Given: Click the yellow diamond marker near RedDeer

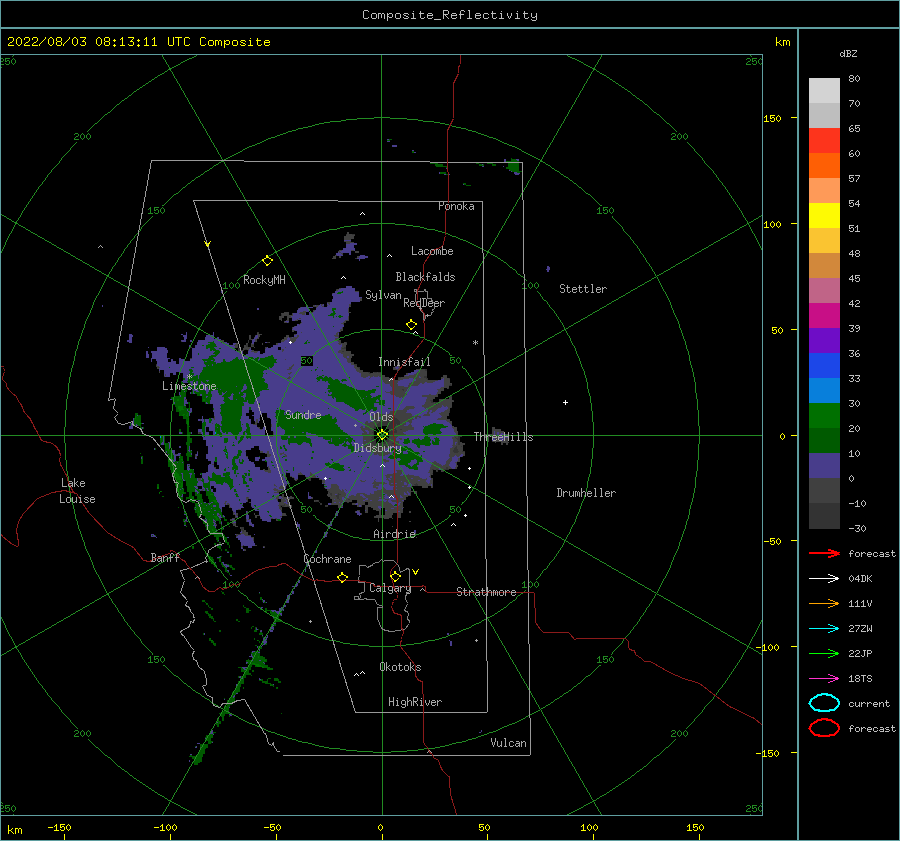Looking at the screenshot, I should click(x=411, y=325).
